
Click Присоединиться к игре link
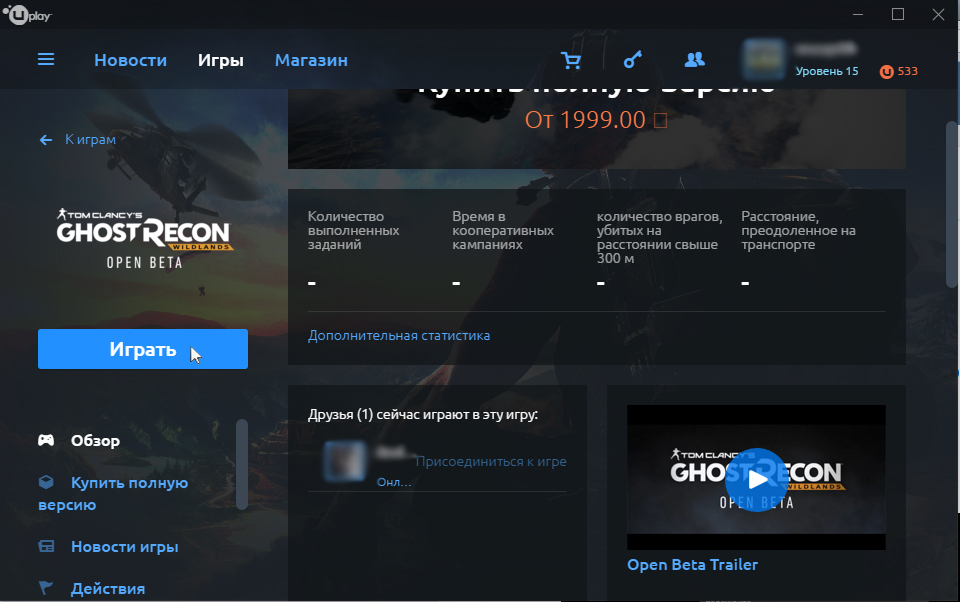(x=491, y=461)
